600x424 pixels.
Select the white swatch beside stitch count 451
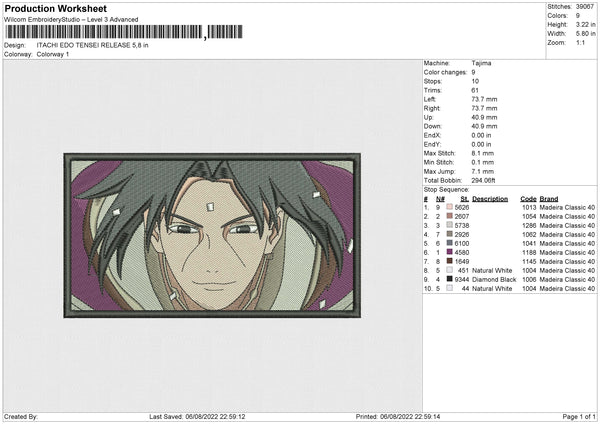tap(450, 270)
